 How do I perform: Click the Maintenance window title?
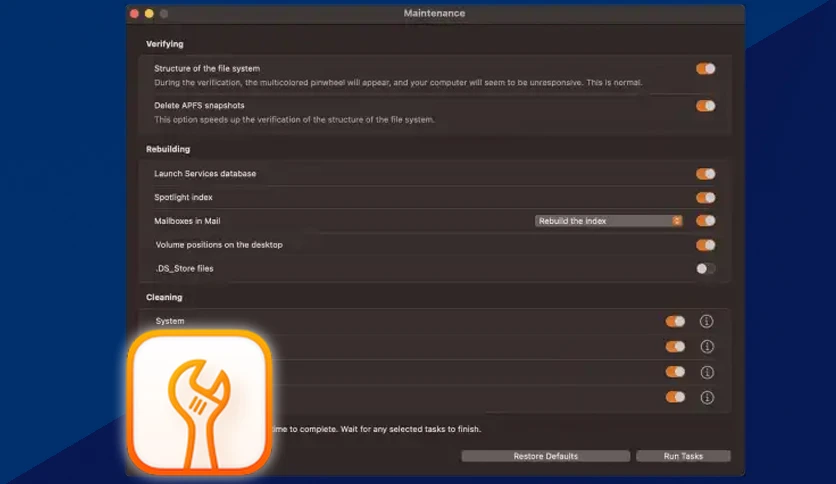point(434,13)
